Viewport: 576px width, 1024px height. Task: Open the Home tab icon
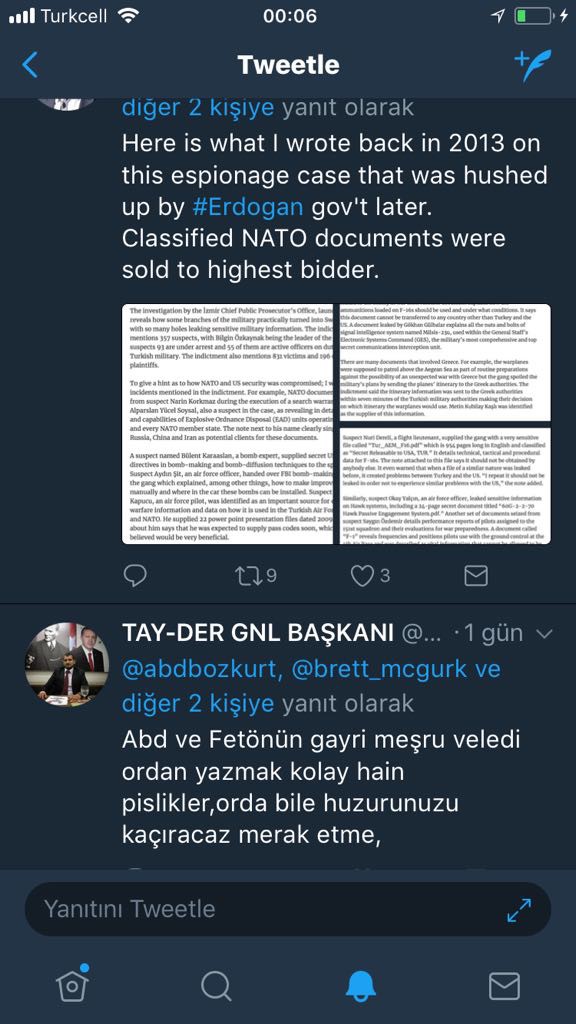(x=72, y=984)
